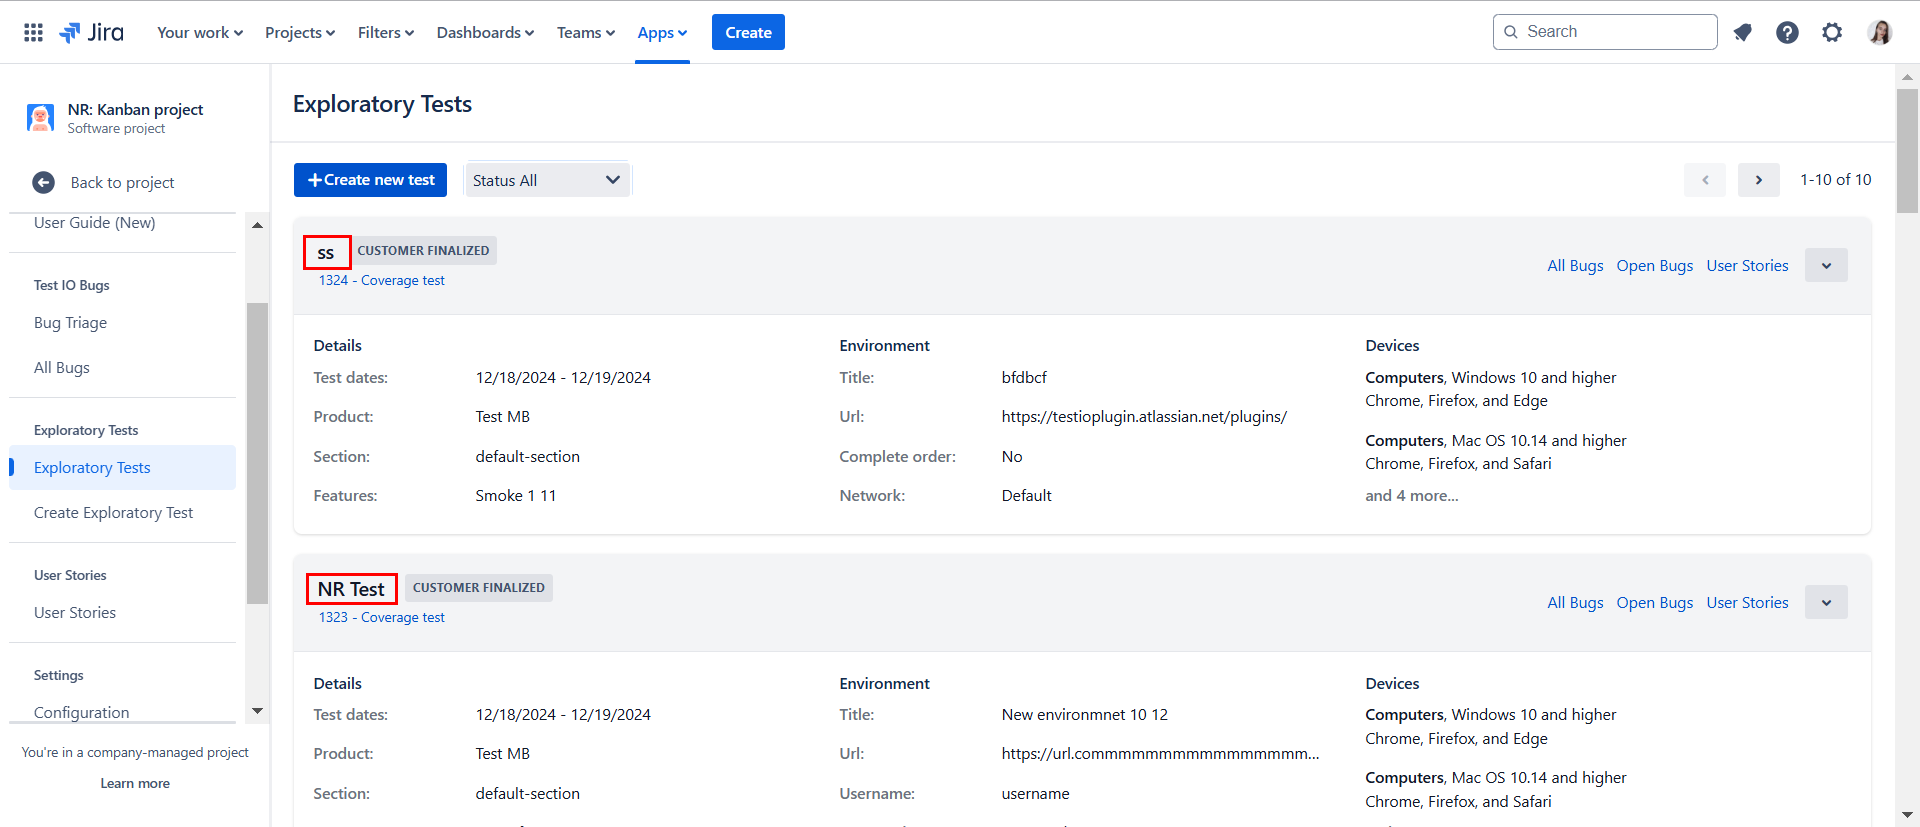1920x827 pixels.
Task: Open Apps menu
Action: (662, 32)
